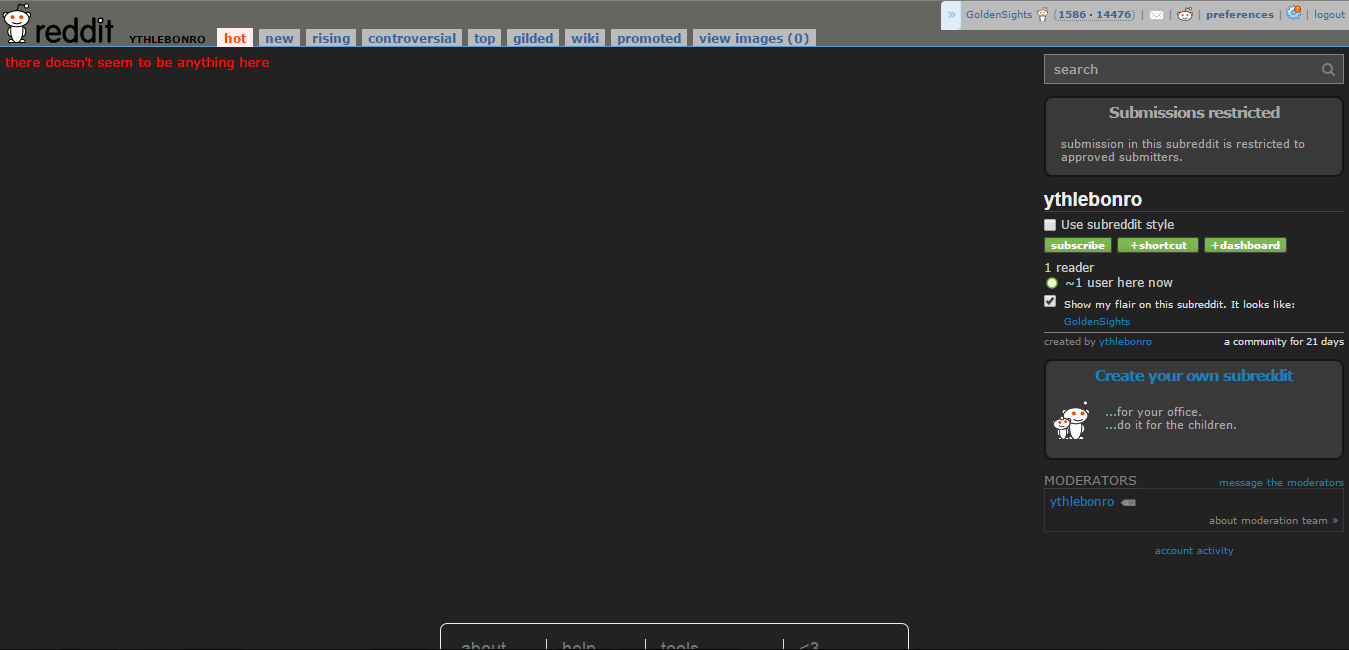1349x650 pixels.
Task: Open the snoo modmail icon in header
Action: 1185,15
